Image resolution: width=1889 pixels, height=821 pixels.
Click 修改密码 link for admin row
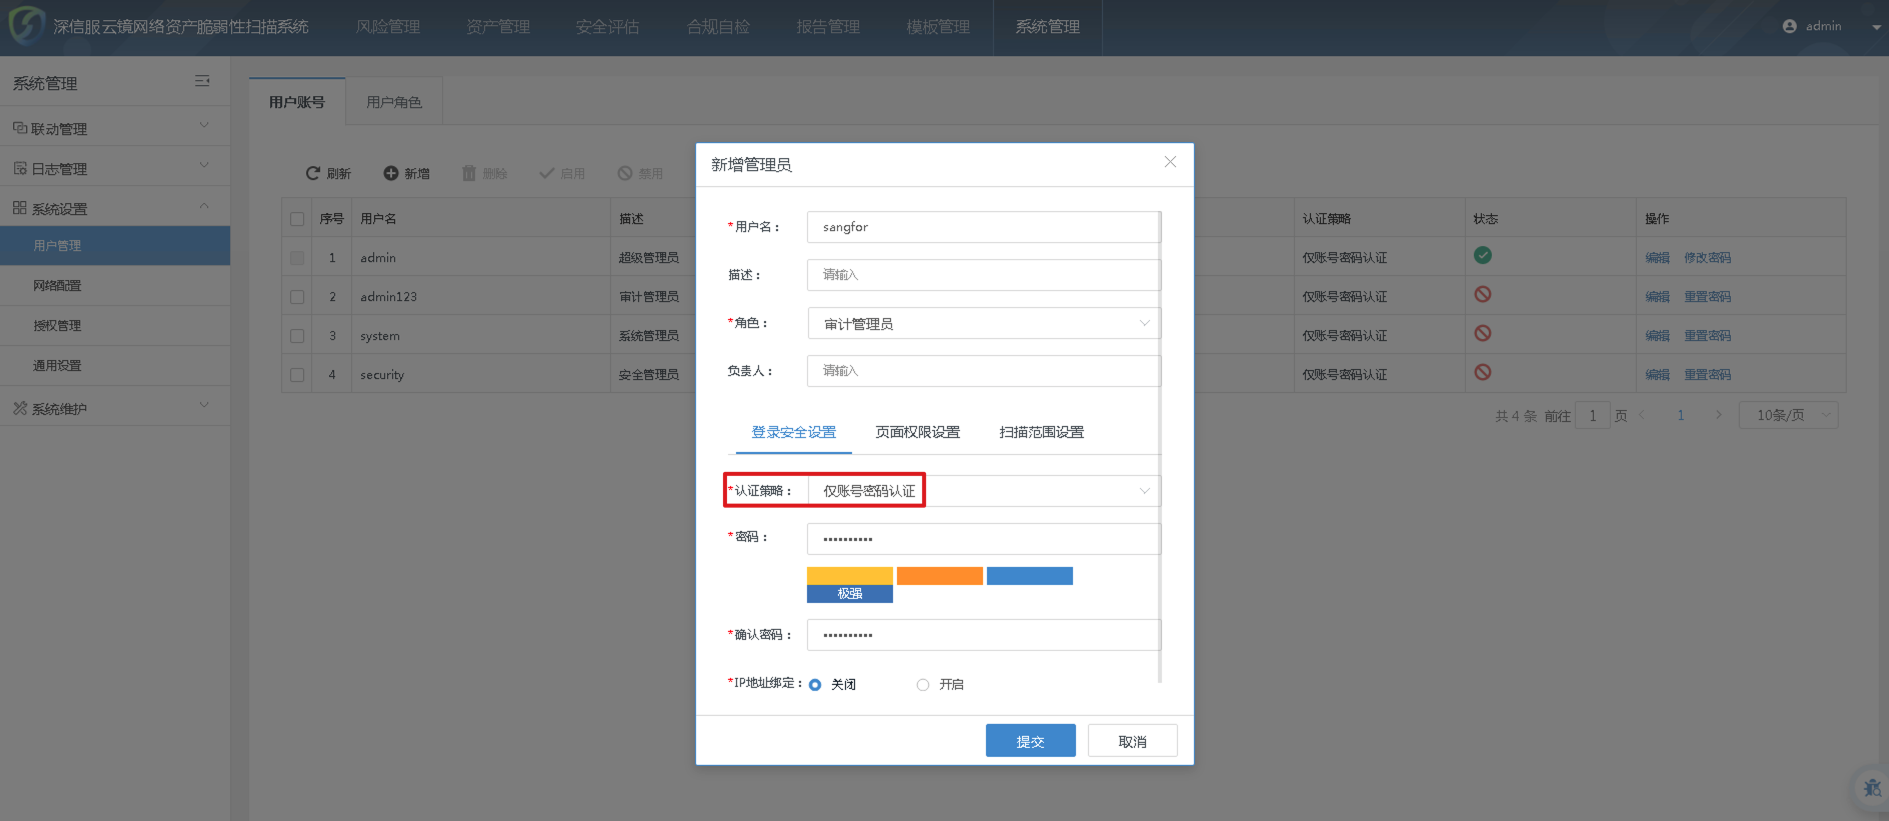point(1707,258)
